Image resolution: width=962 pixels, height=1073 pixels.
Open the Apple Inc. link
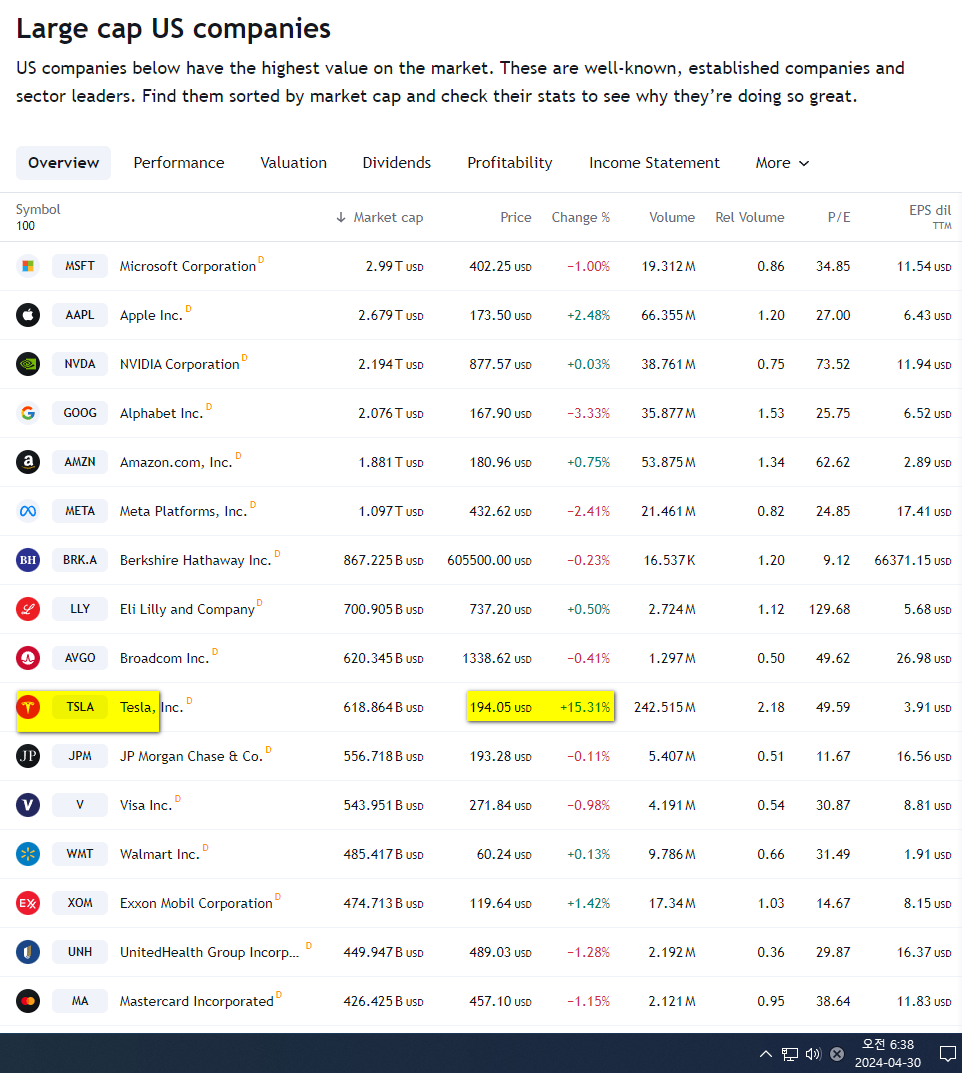tap(151, 315)
